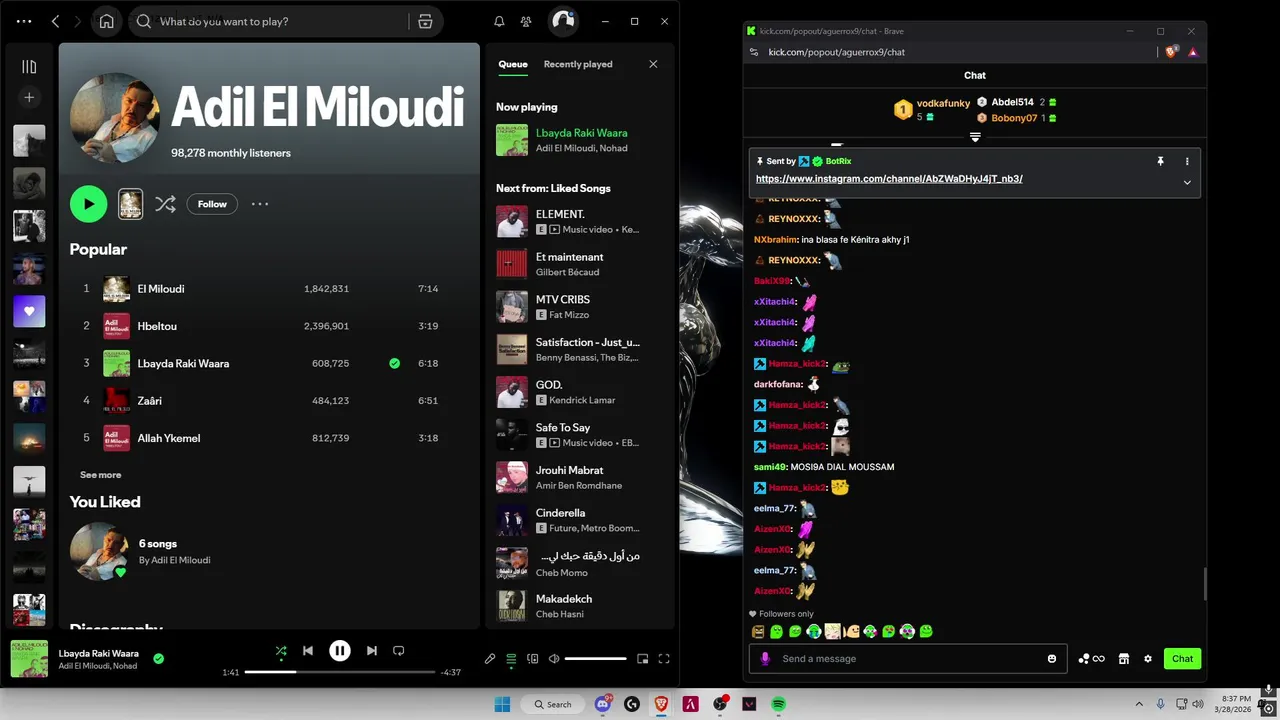Expand popular list with See more
This screenshot has height=720, width=1280.
(100, 475)
